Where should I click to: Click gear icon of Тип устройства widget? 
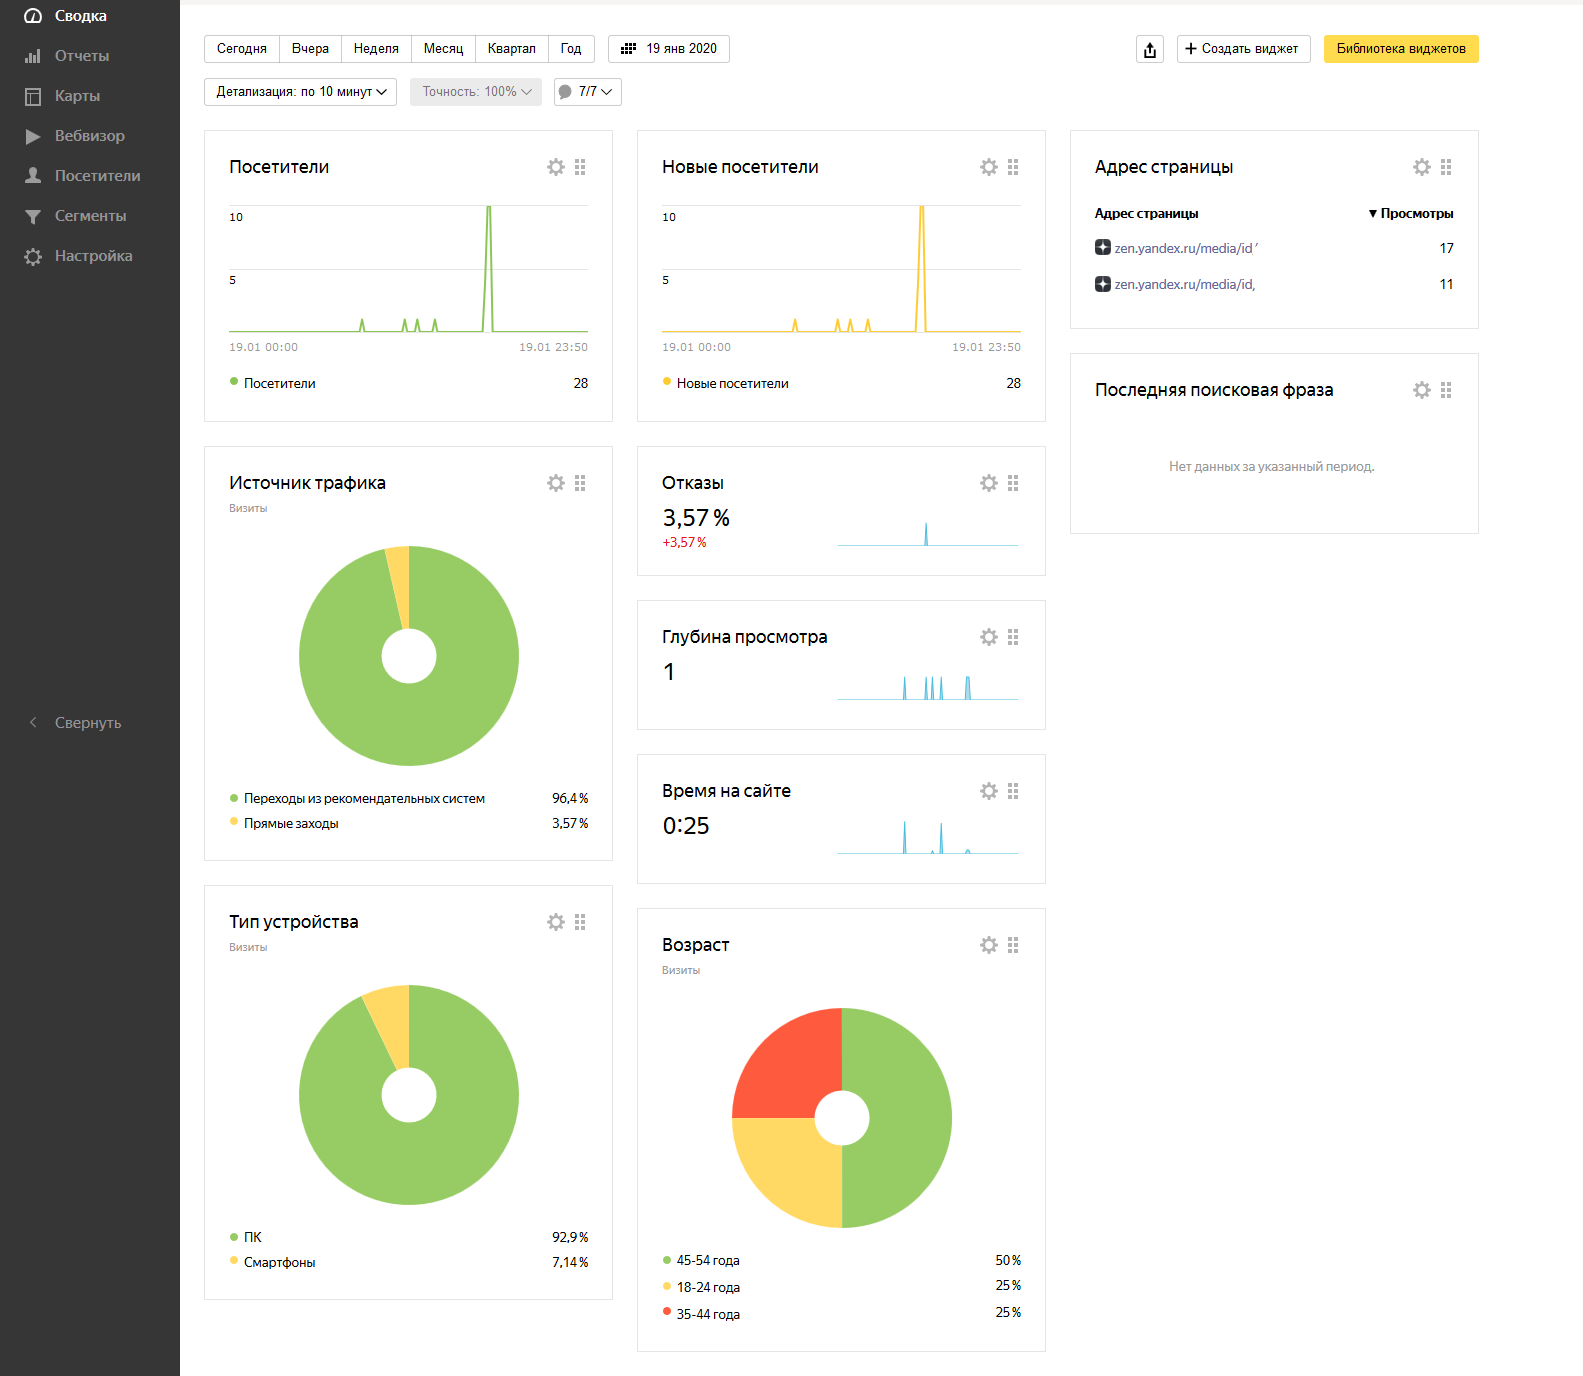tap(555, 922)
